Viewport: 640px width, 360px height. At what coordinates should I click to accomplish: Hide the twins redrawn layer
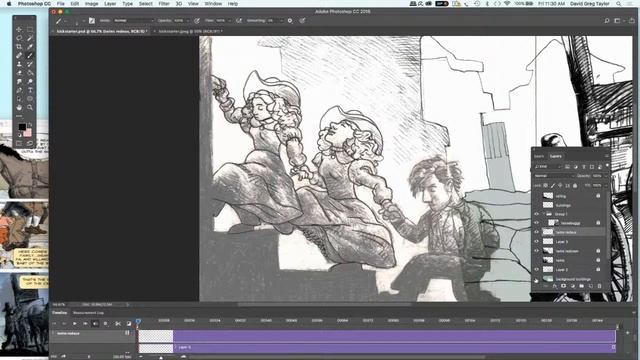point(536,251)
